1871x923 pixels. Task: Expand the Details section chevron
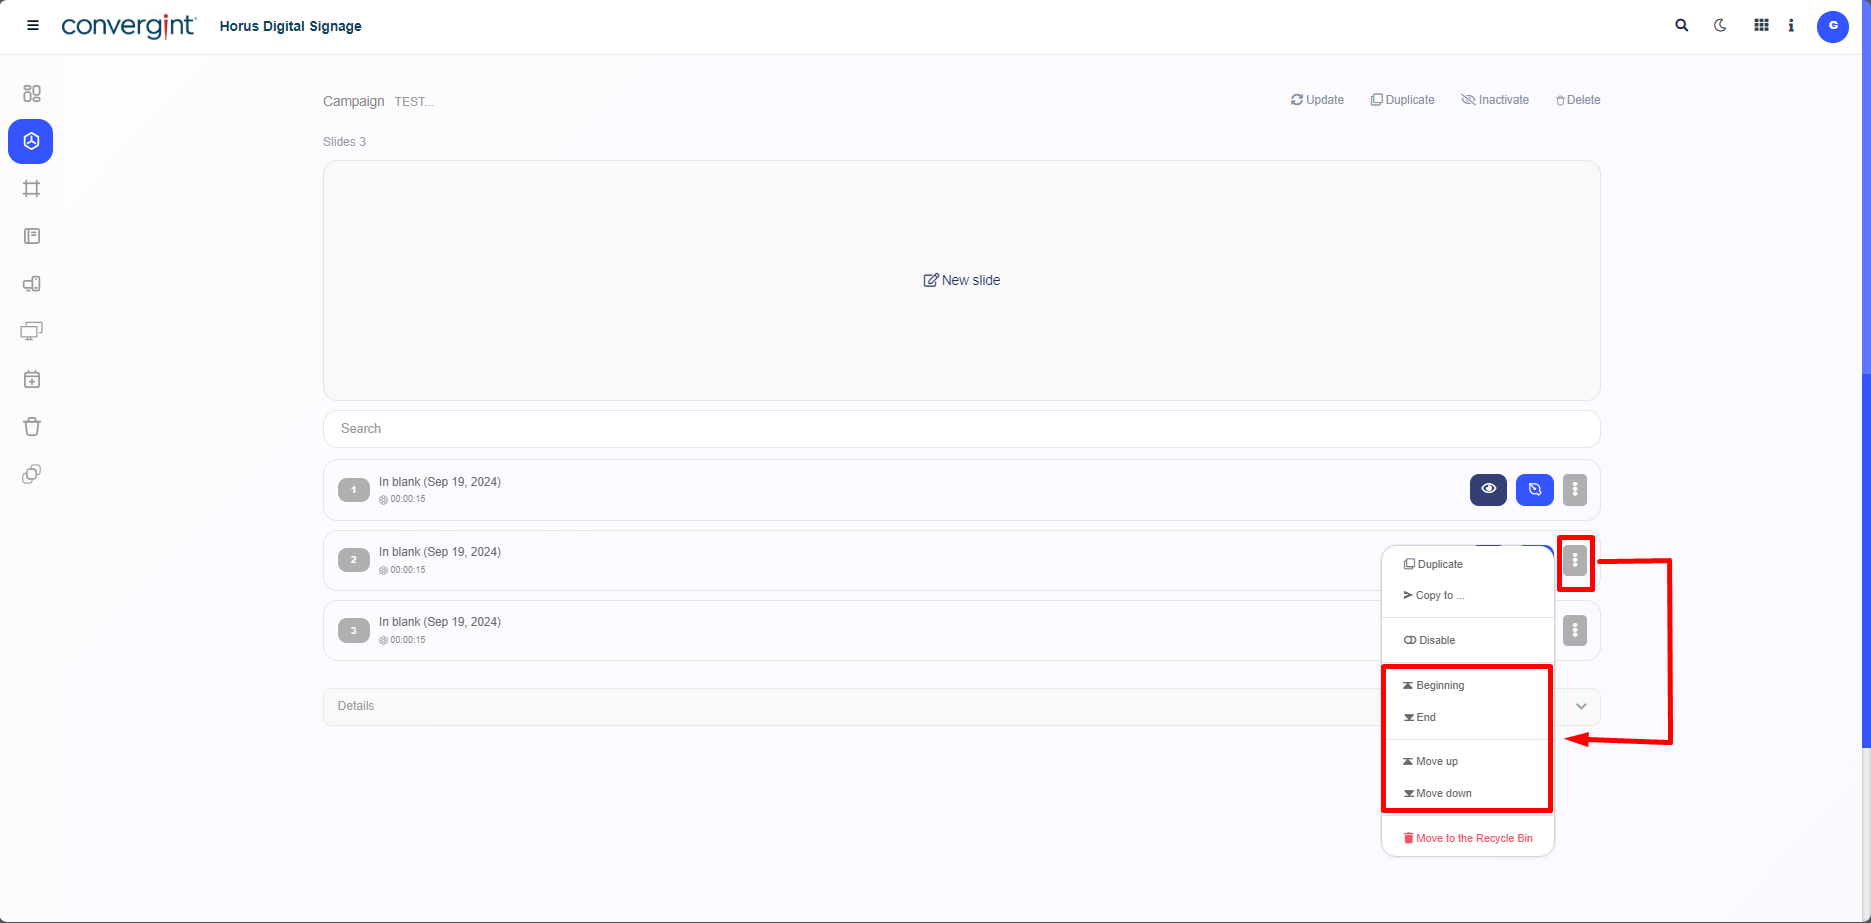(1581, 707)
